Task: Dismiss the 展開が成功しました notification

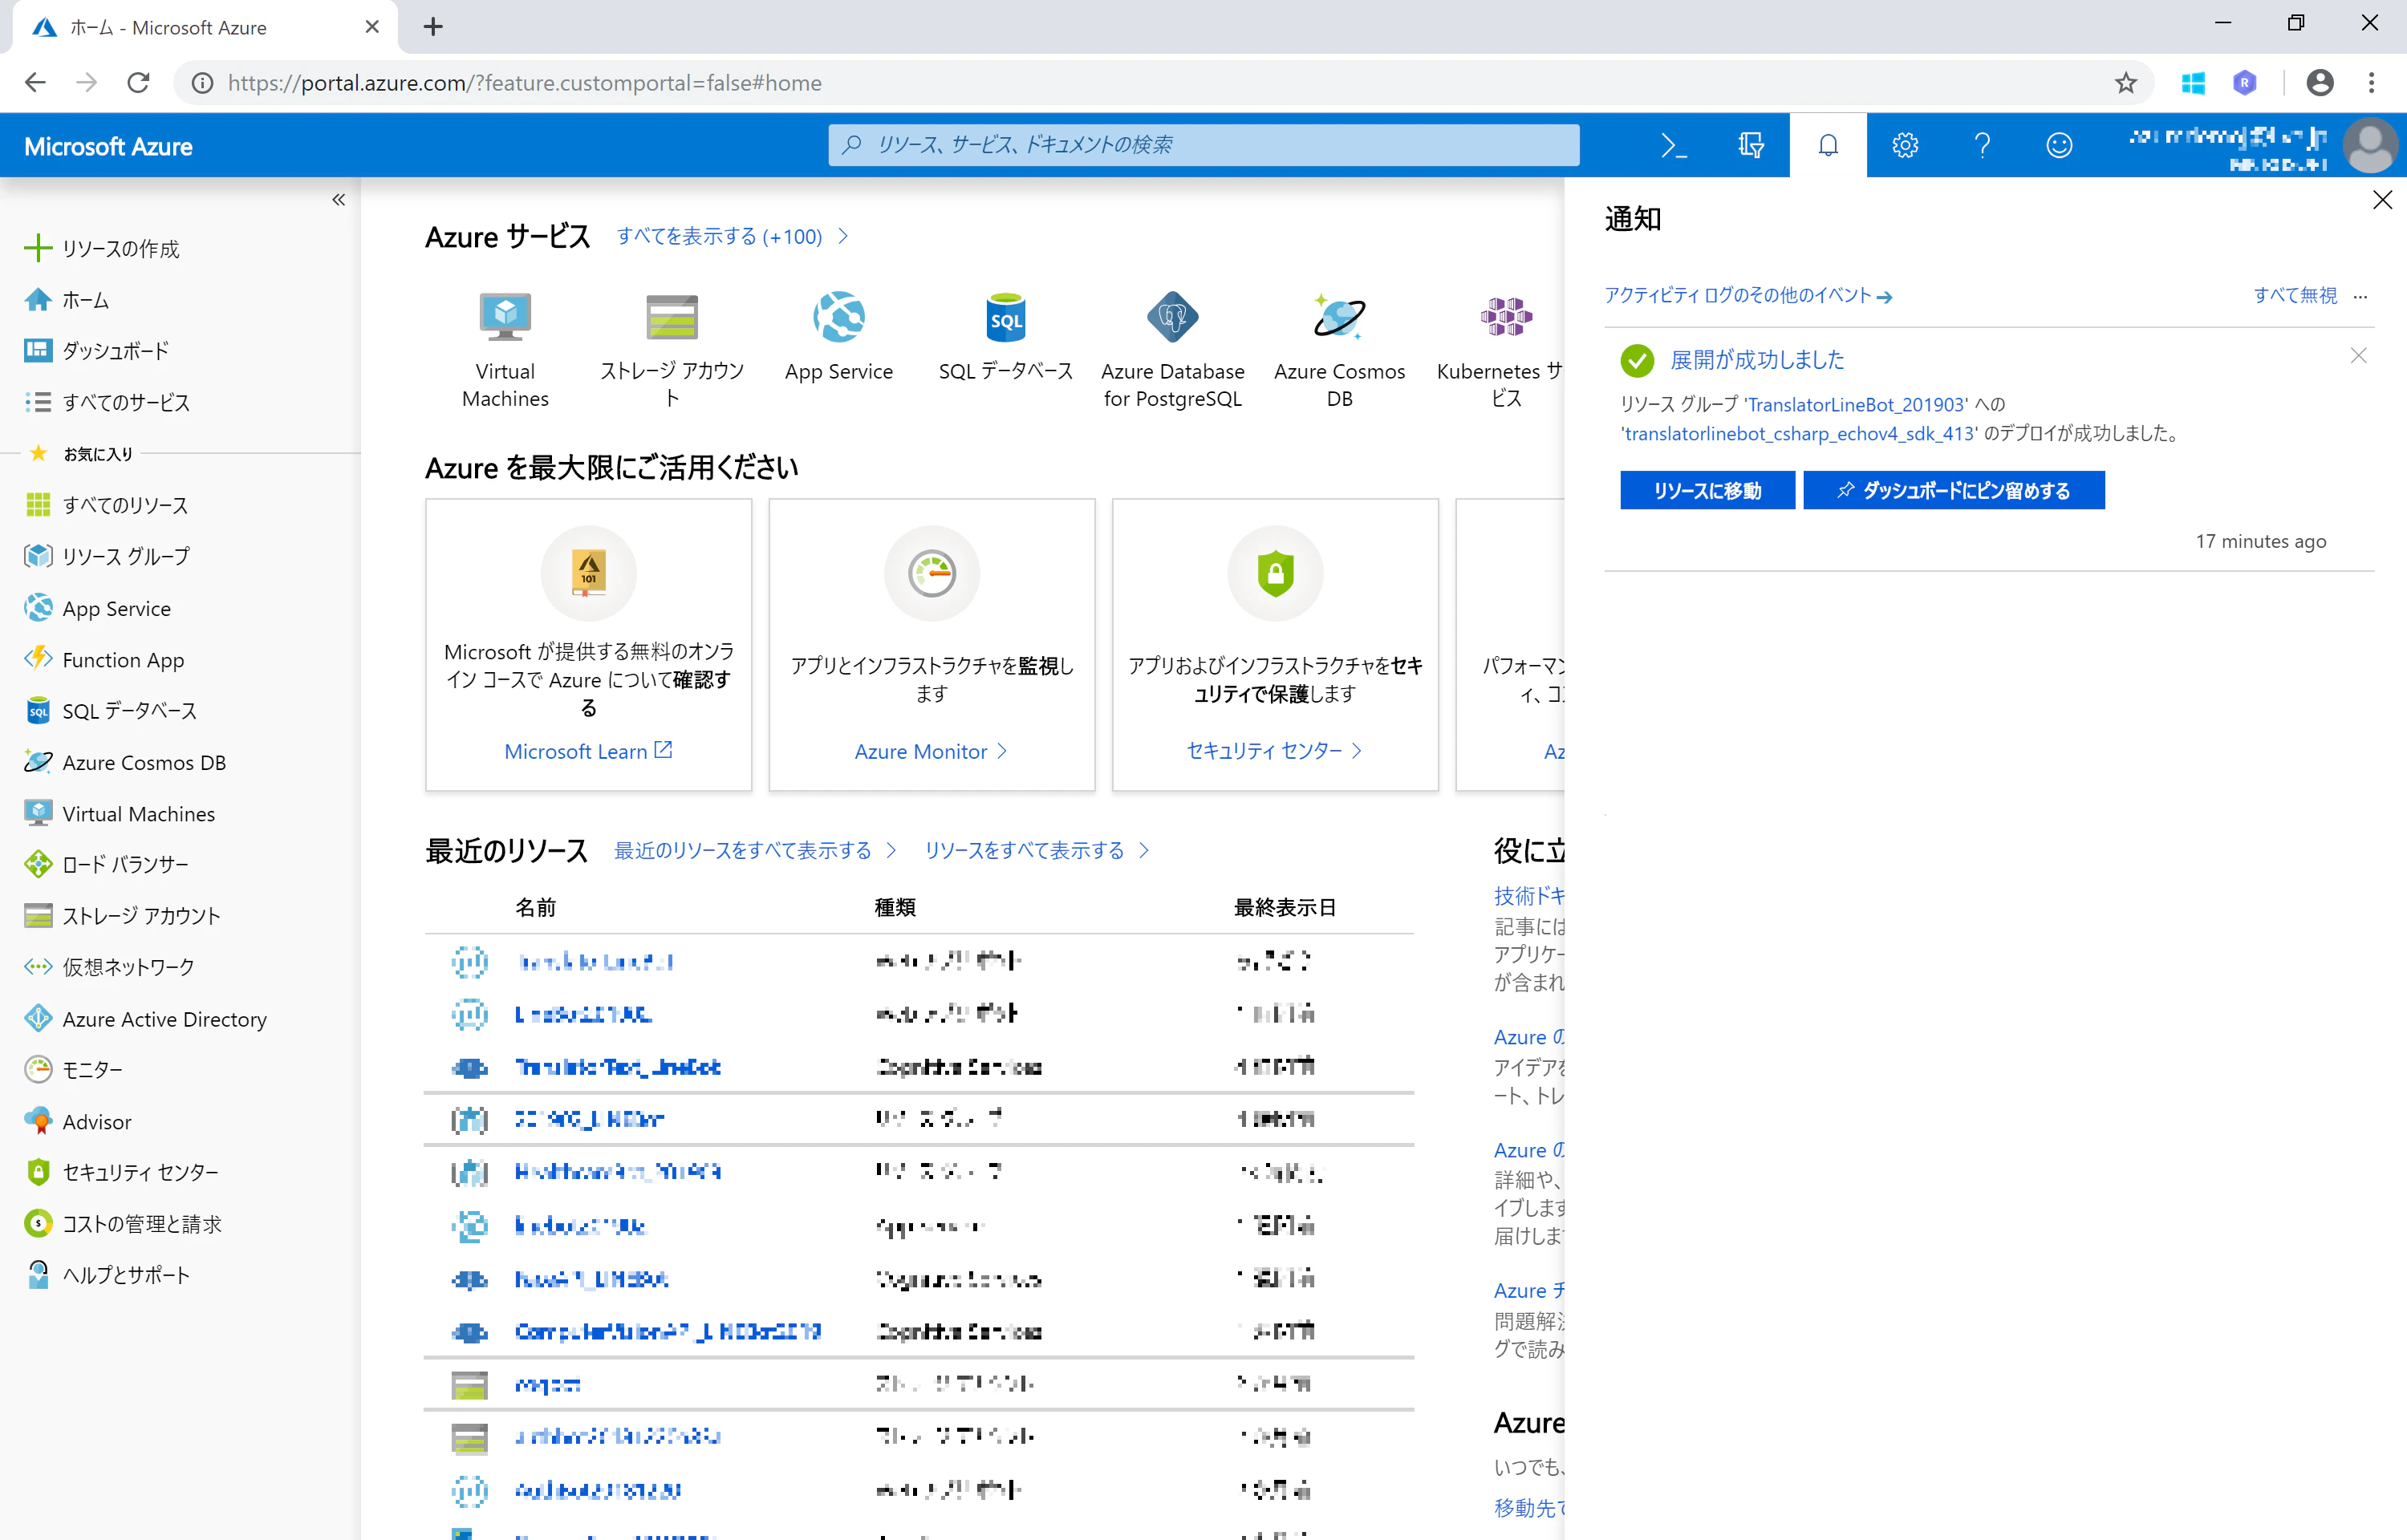Action: tap(2358, 356)
